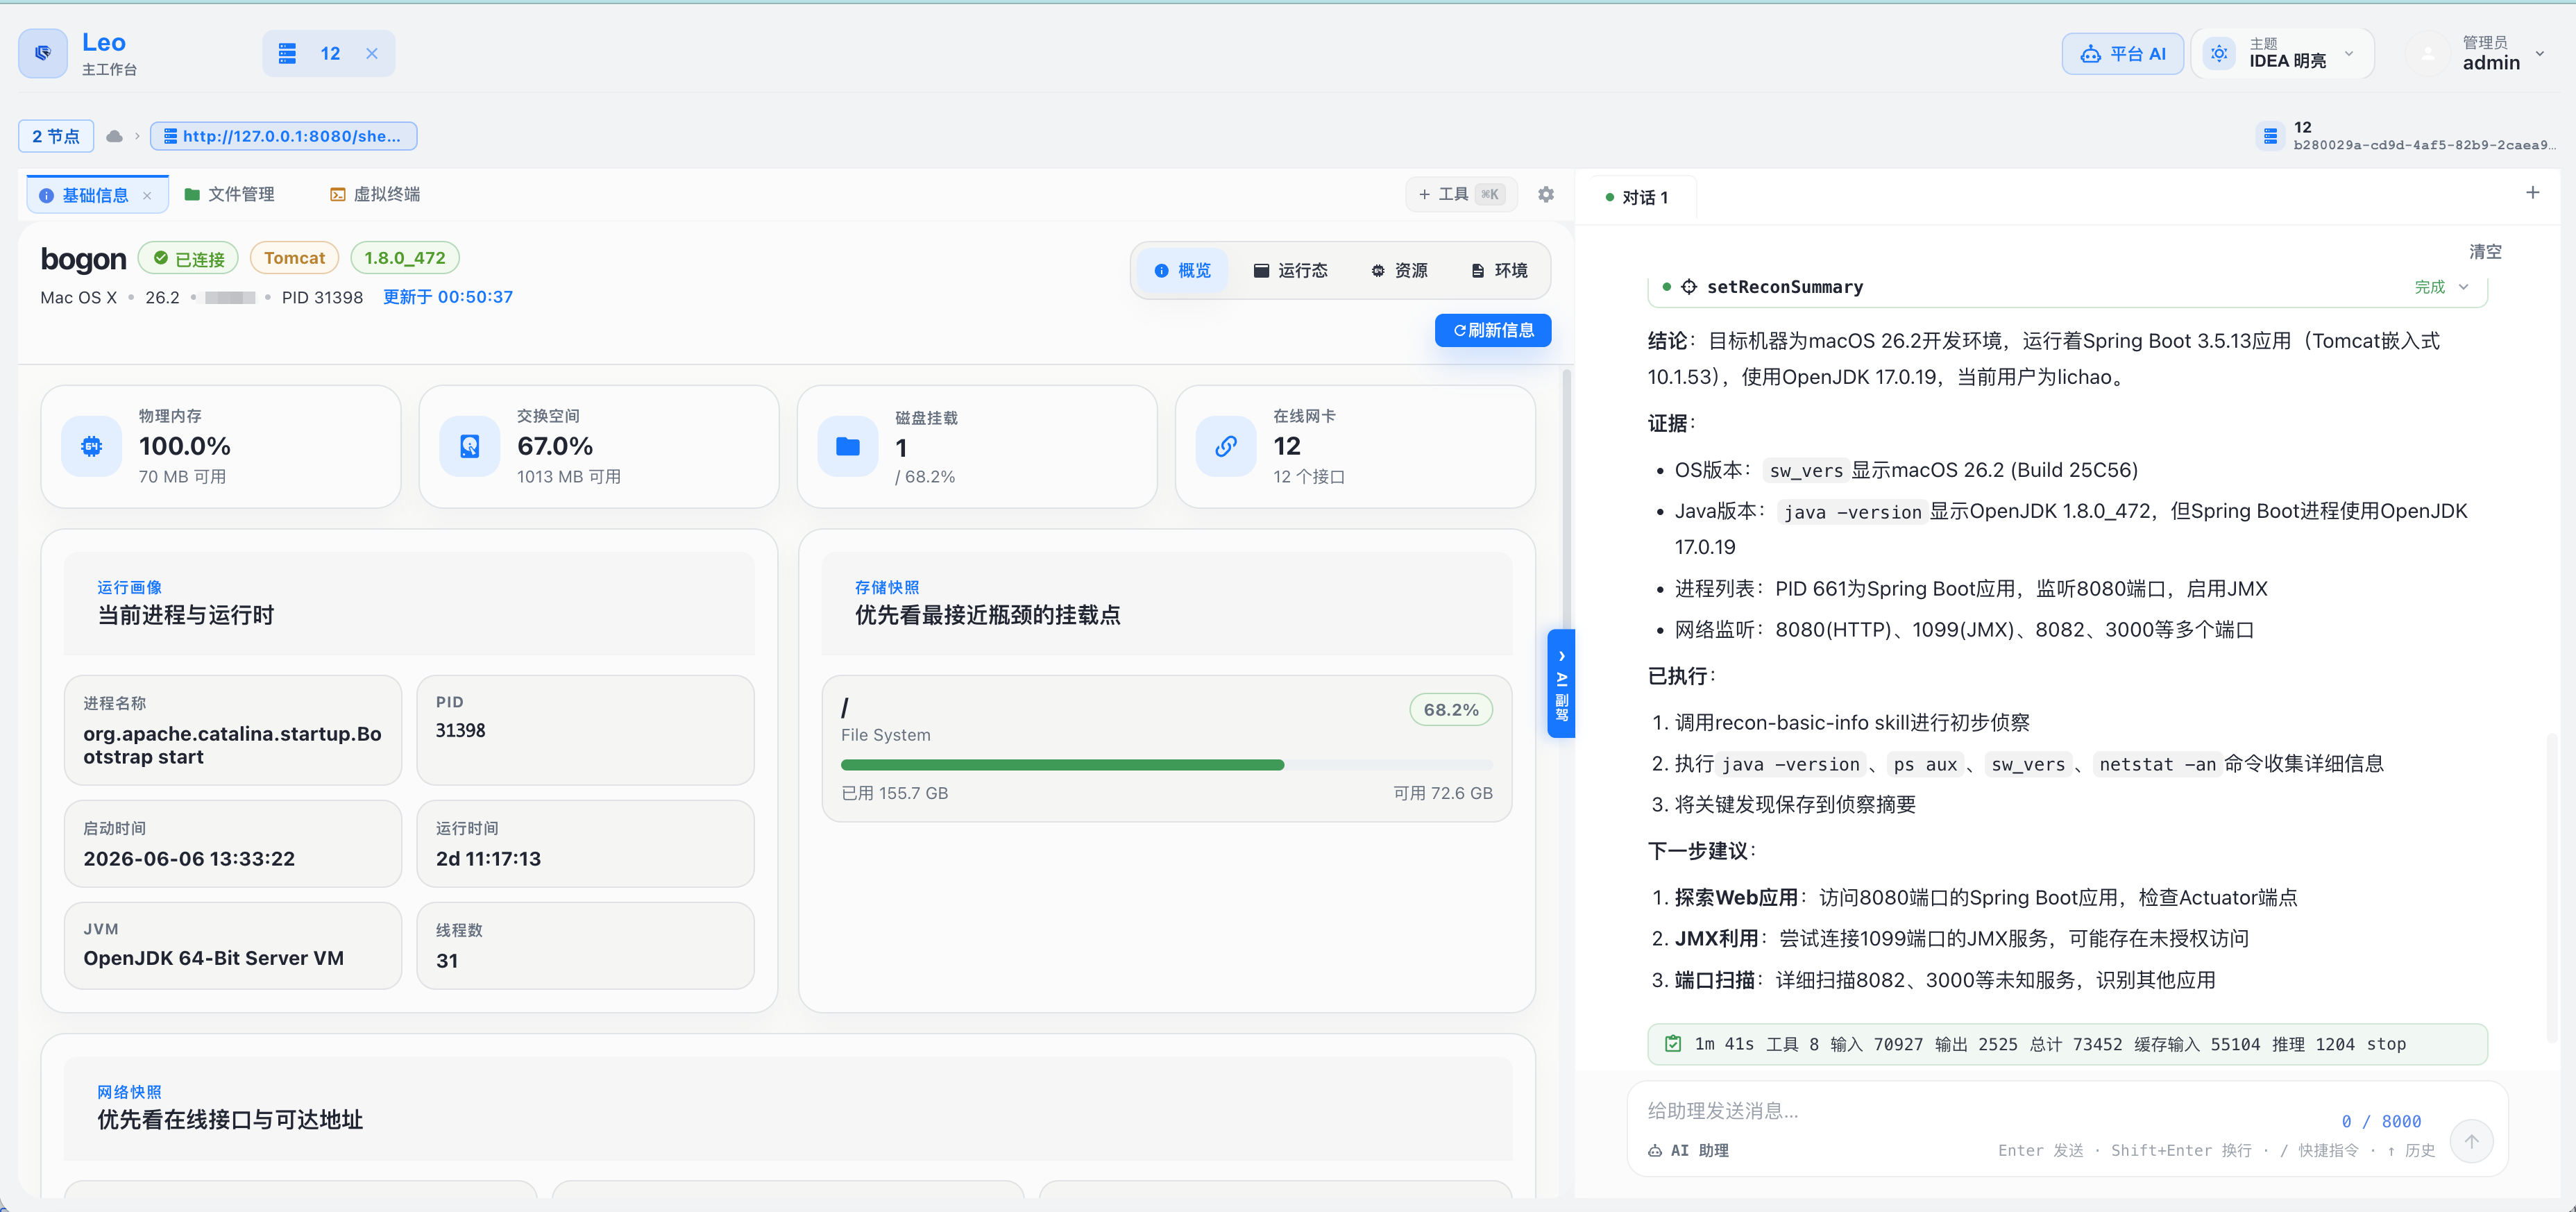The width and height of the screenshot is (2576, 1212).
Task: Select the 概览 view tab
Action: pyautogui.click(x=1183, y=270)
